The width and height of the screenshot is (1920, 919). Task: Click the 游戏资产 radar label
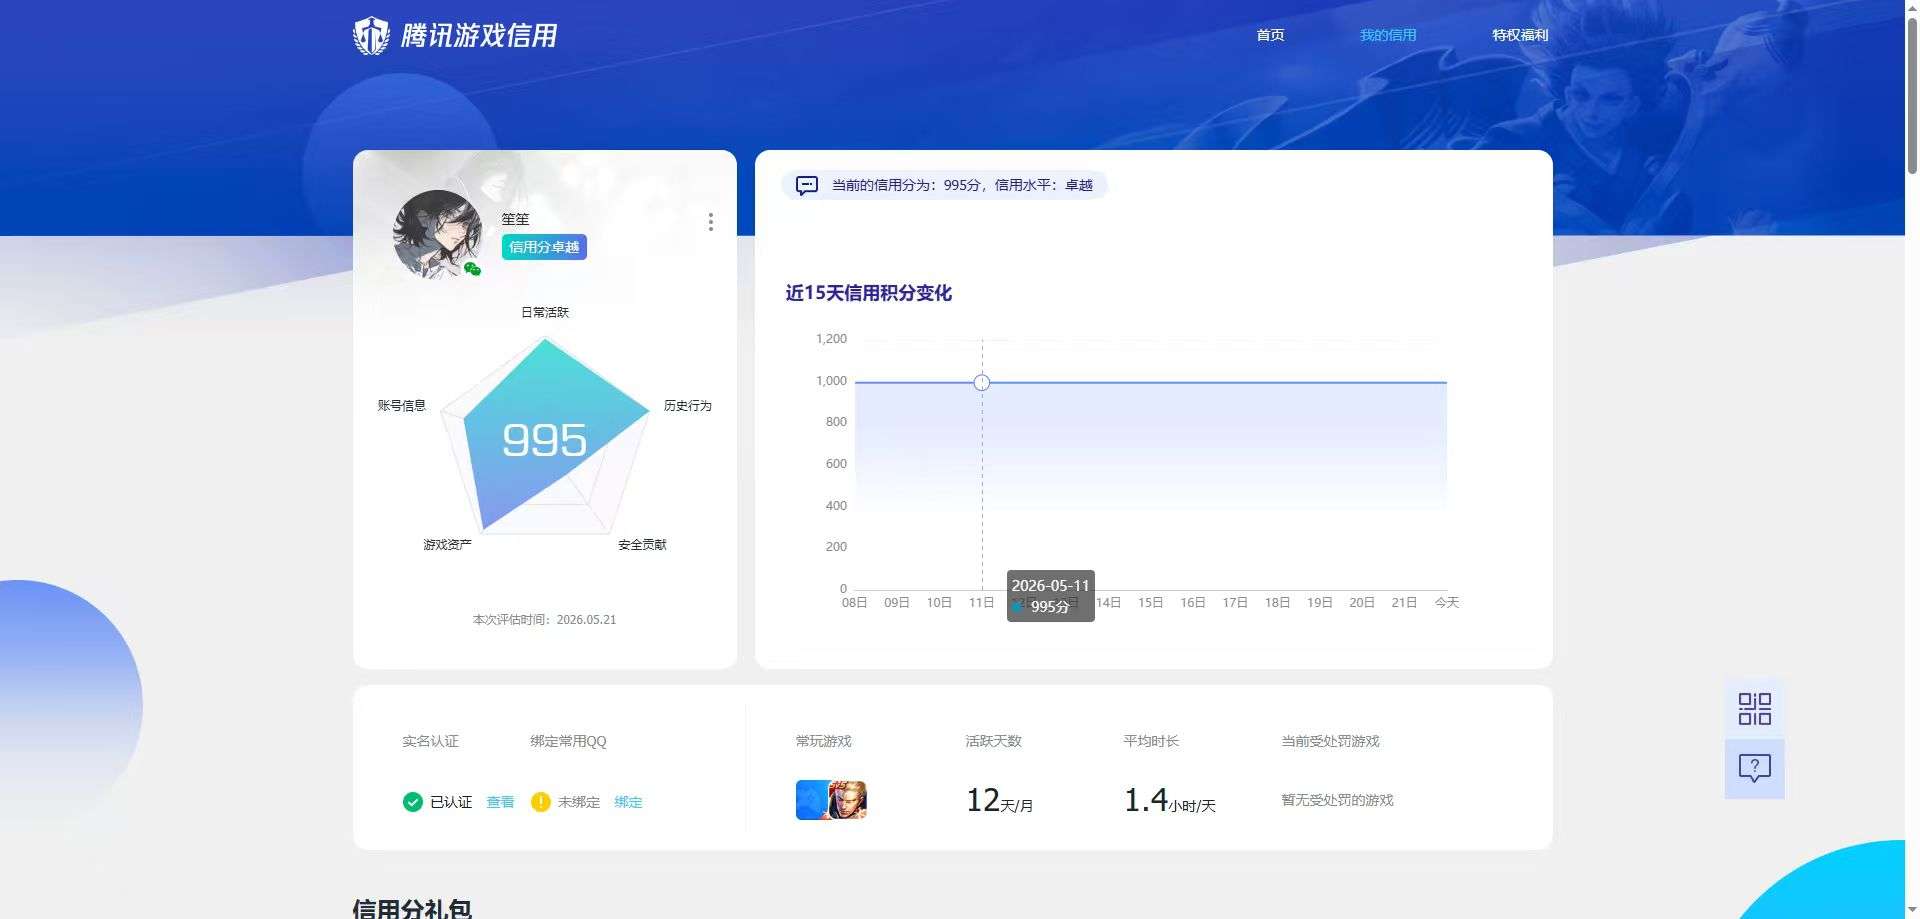point(447,544)
